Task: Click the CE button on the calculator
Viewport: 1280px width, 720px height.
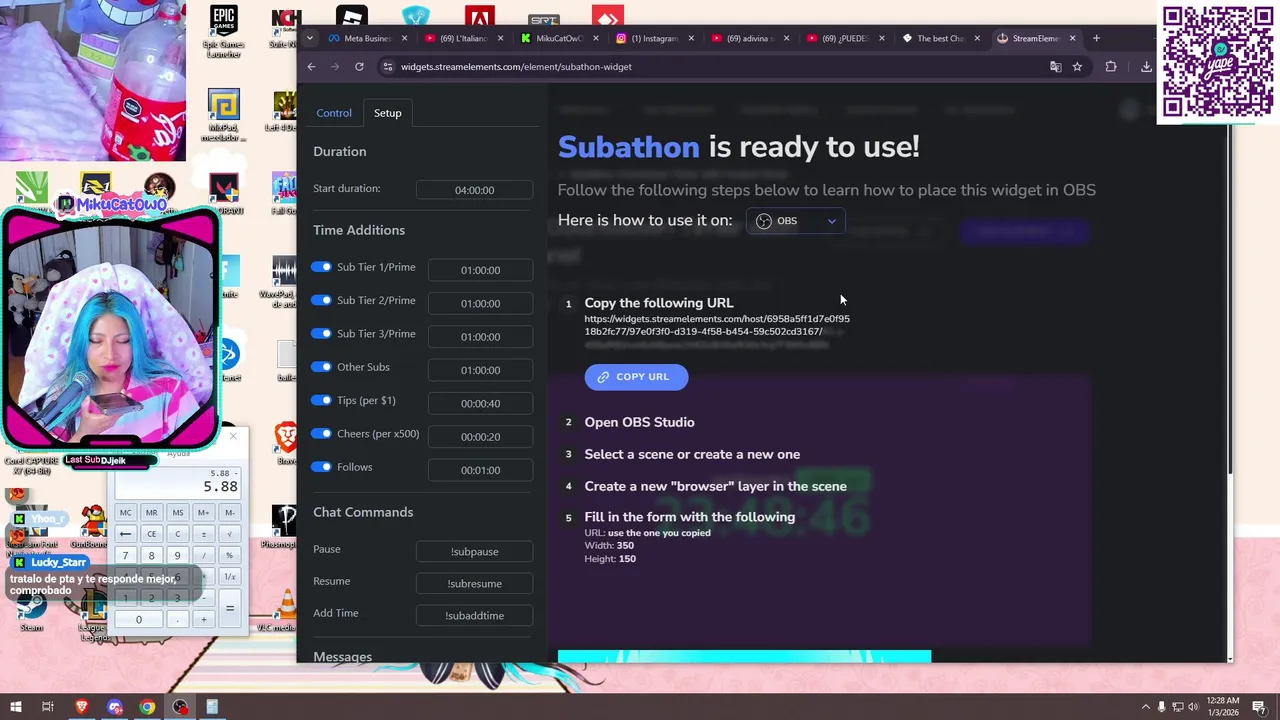Action: tap(151, 534)
